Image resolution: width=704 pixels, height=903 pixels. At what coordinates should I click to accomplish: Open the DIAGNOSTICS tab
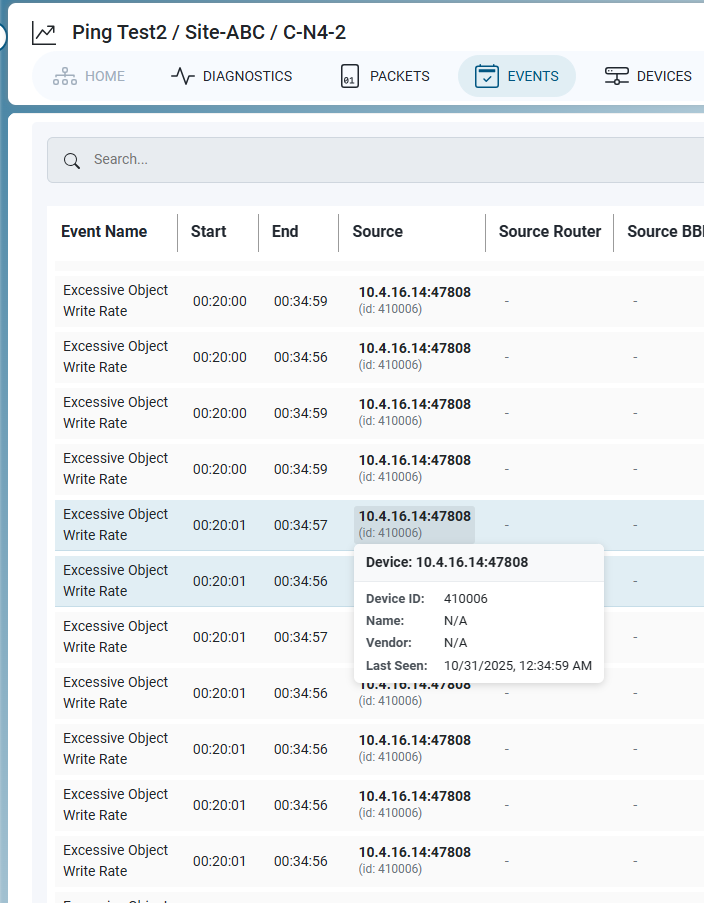pos(232,76)
